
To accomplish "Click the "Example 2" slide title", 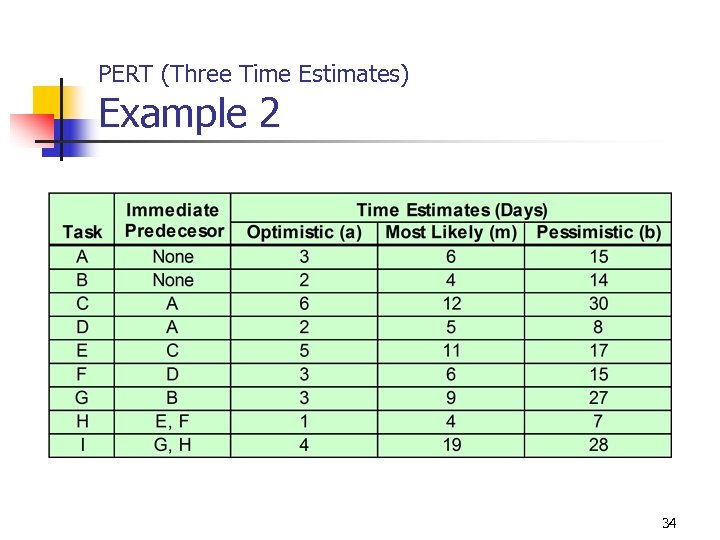I will [x=189, y=114].
